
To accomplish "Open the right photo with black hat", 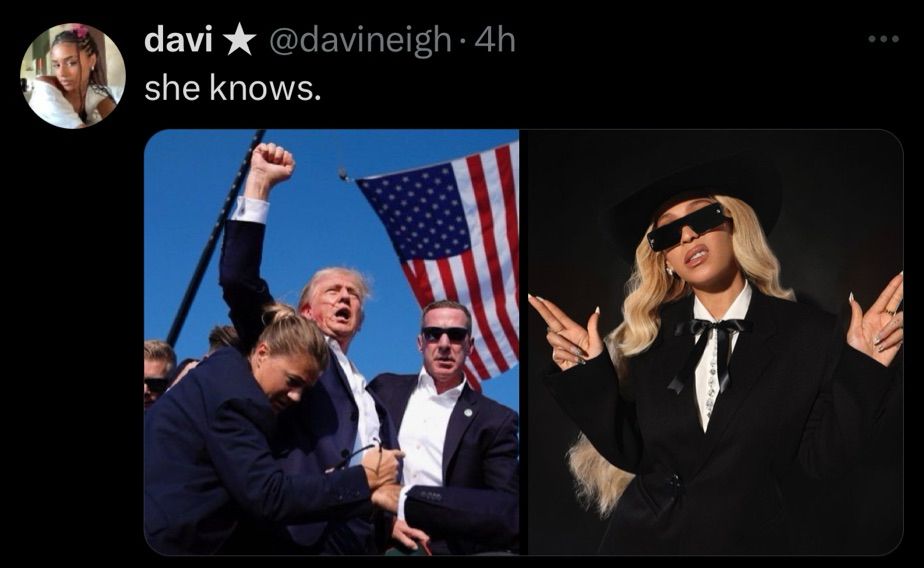I will click(715, 342).
